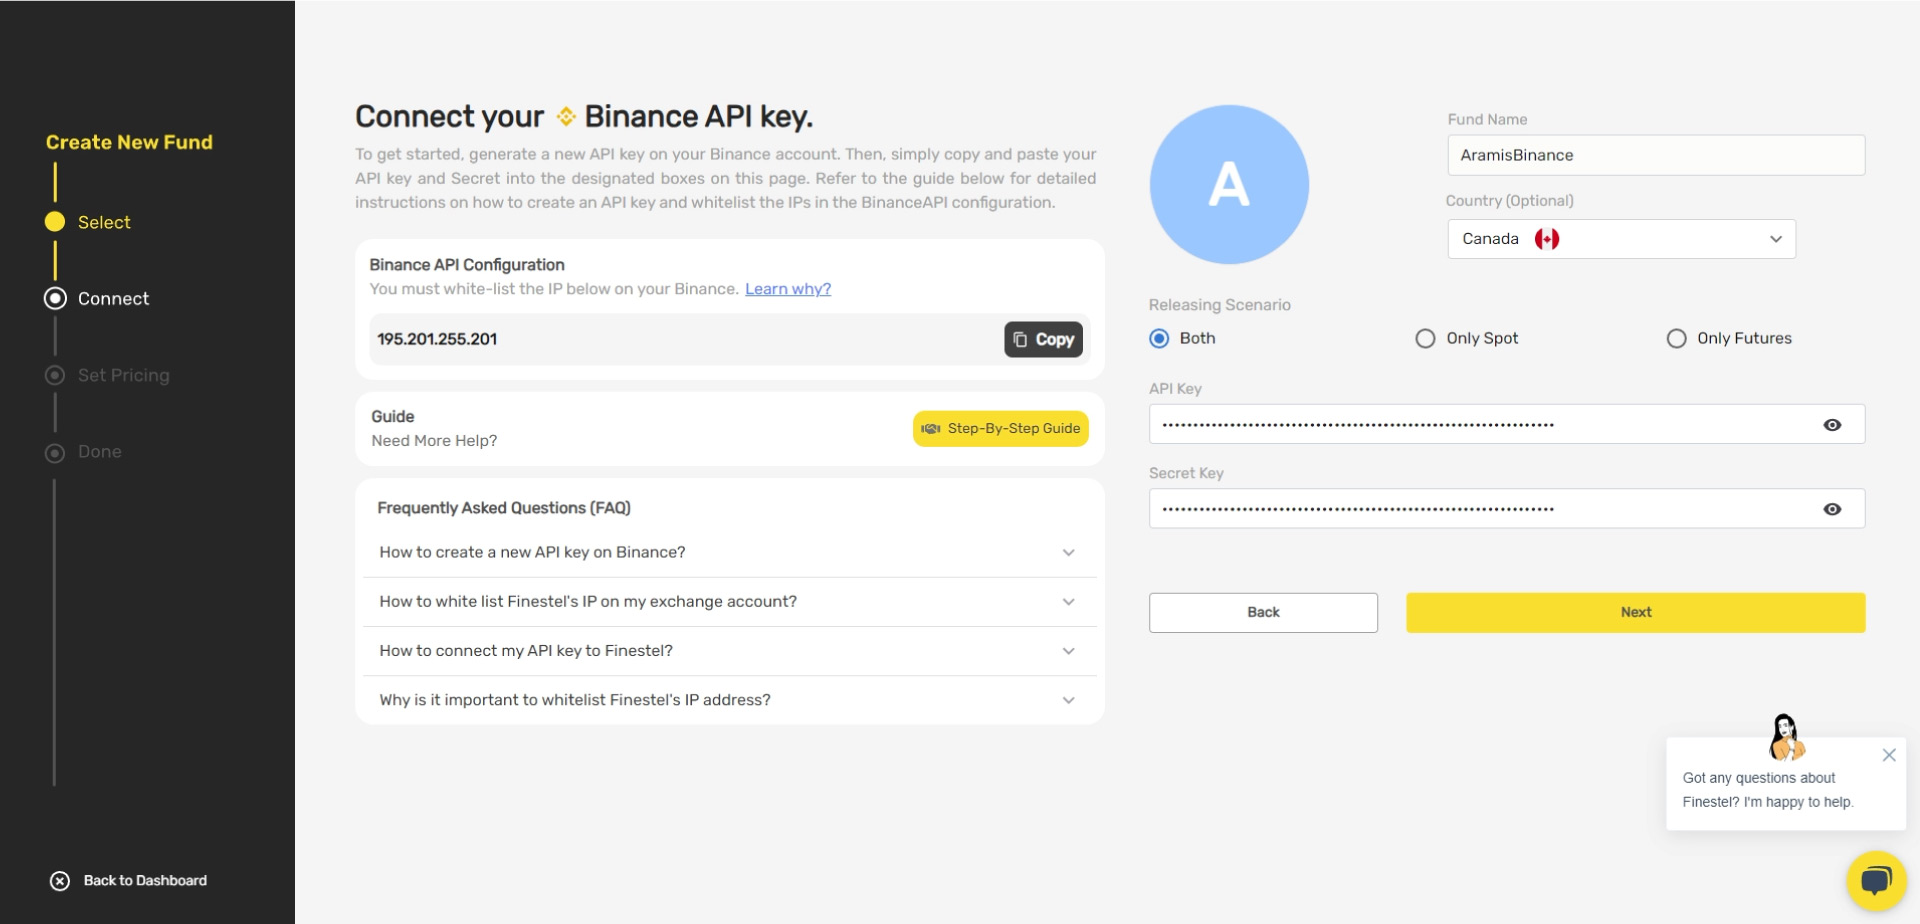Select the Both releasing scenario

click(x=1159, y=338)
